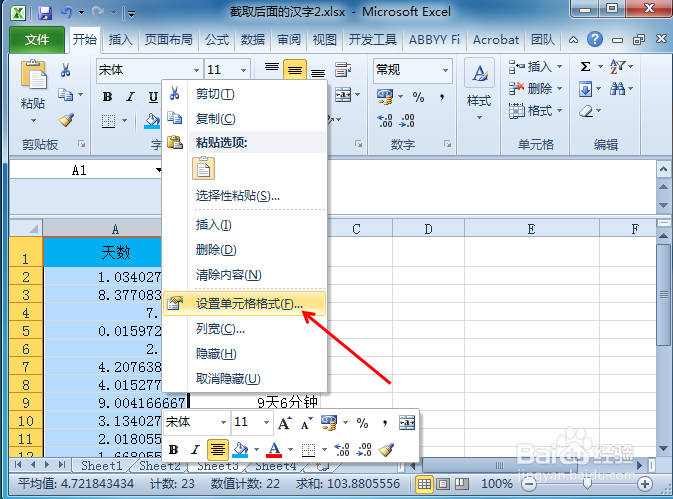Click the Save icon in quick access toolbar
Screen dimensions: 673x499
click(45, 12)
